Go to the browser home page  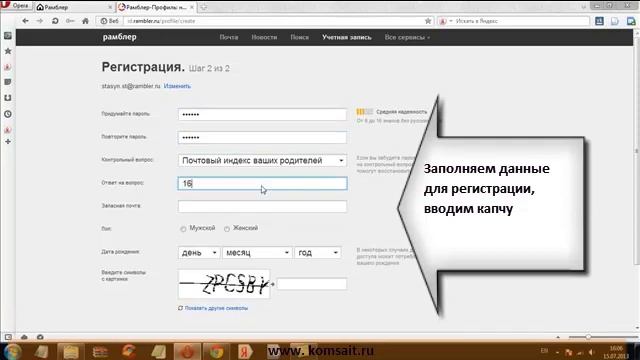click(x=85, y=21)
